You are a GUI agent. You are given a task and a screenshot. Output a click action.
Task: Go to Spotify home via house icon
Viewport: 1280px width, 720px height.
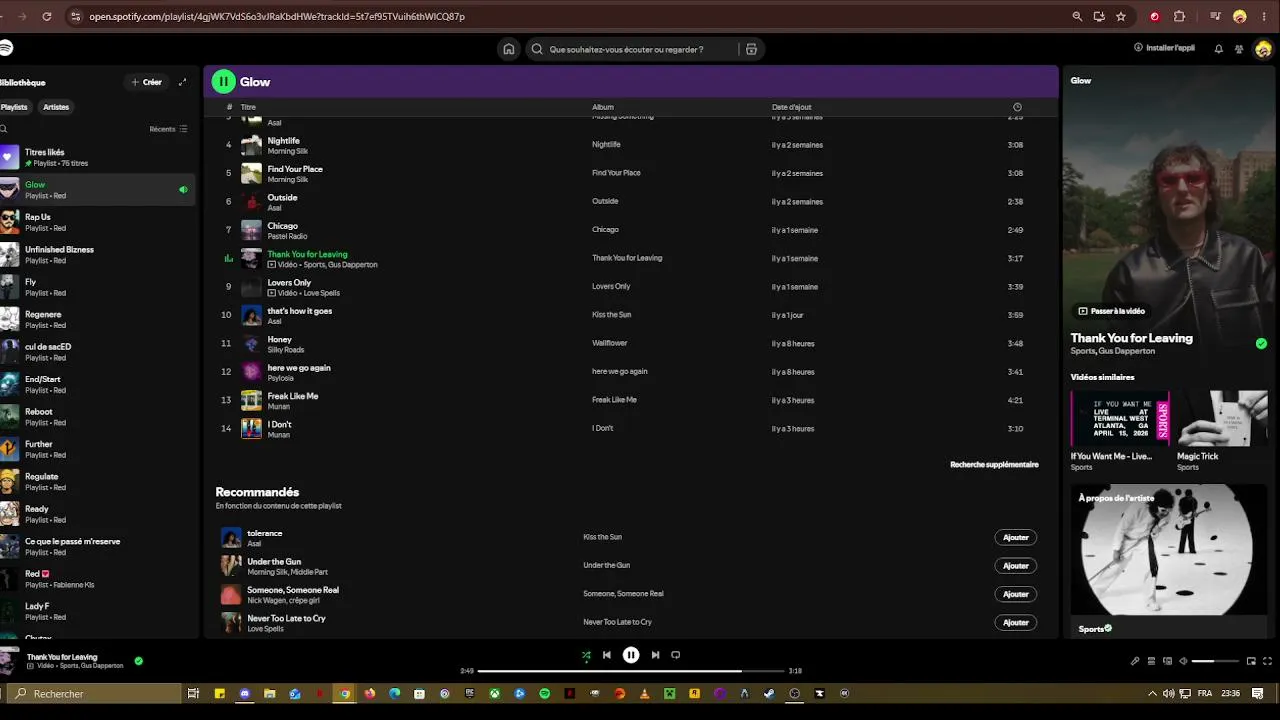coord(509,49)
